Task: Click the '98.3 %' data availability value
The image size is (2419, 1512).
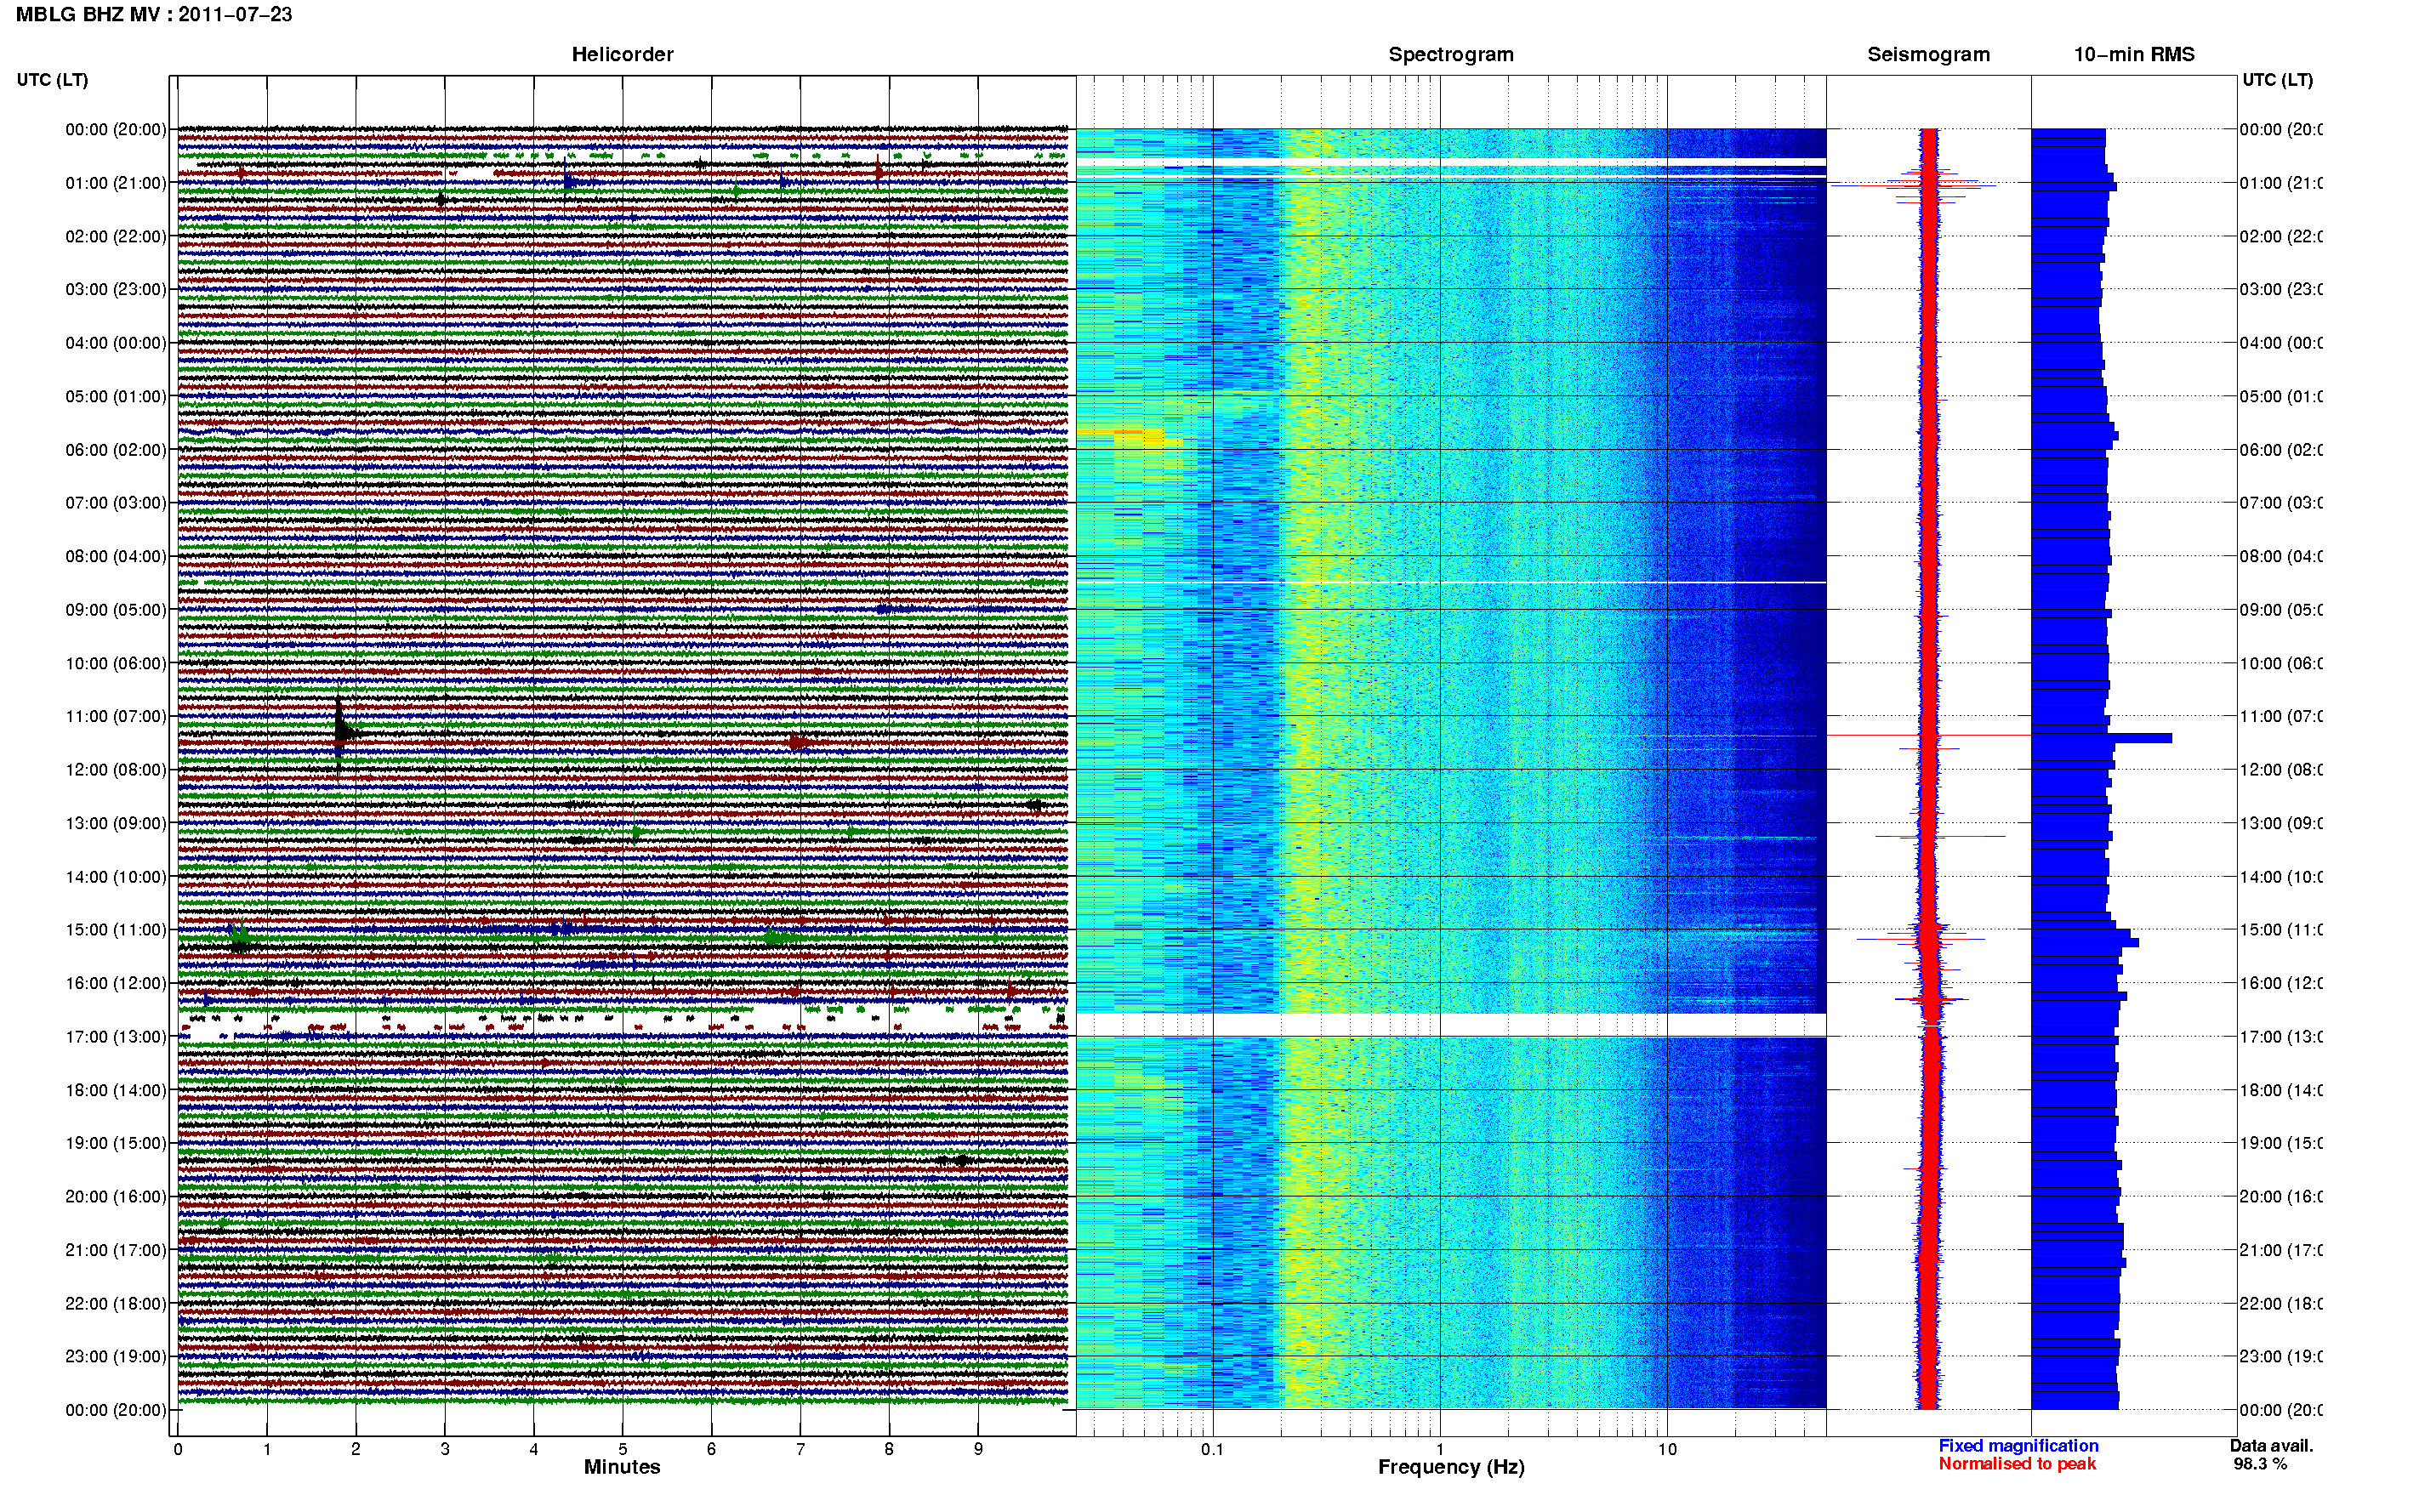Action: coord(2260,1464)
